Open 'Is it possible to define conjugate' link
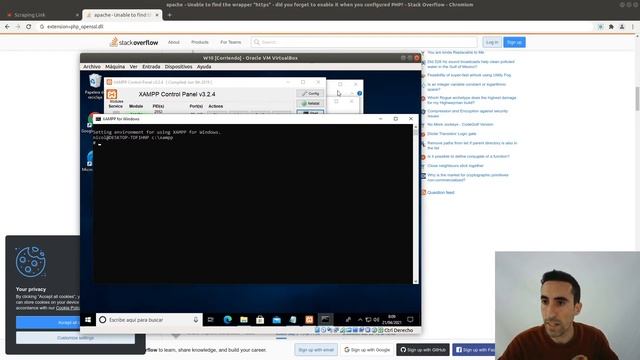Viewport: 640px width, 360px height. [469, 156]
